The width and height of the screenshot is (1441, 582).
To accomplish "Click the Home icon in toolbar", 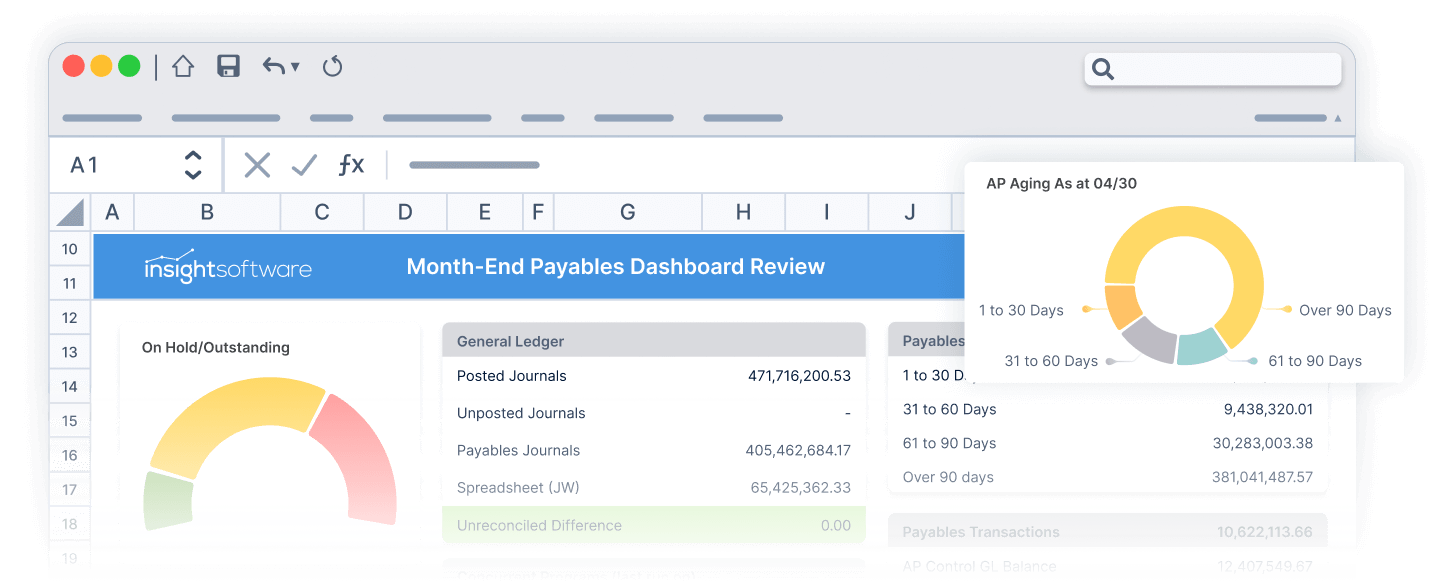I will [182, 67].
